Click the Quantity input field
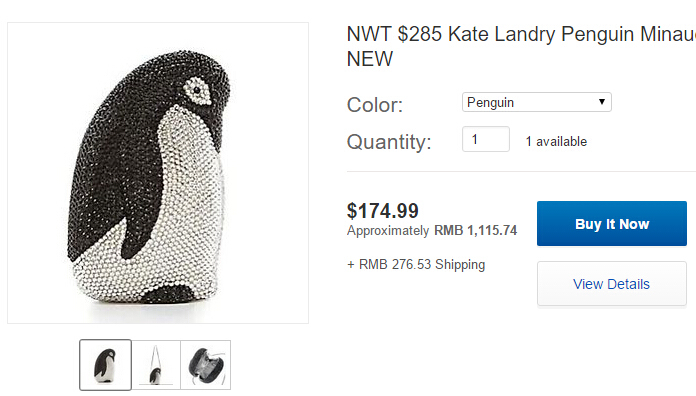This screenshot has width=696, height=396. point(486,139)
